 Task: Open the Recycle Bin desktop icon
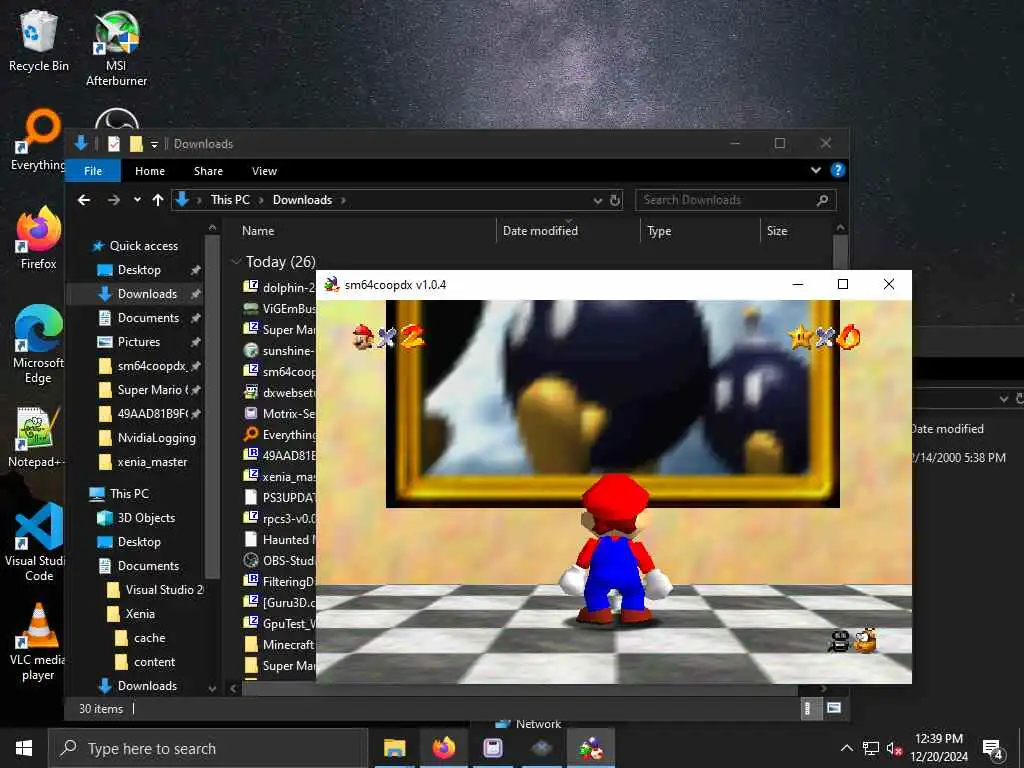pos(39,42)
